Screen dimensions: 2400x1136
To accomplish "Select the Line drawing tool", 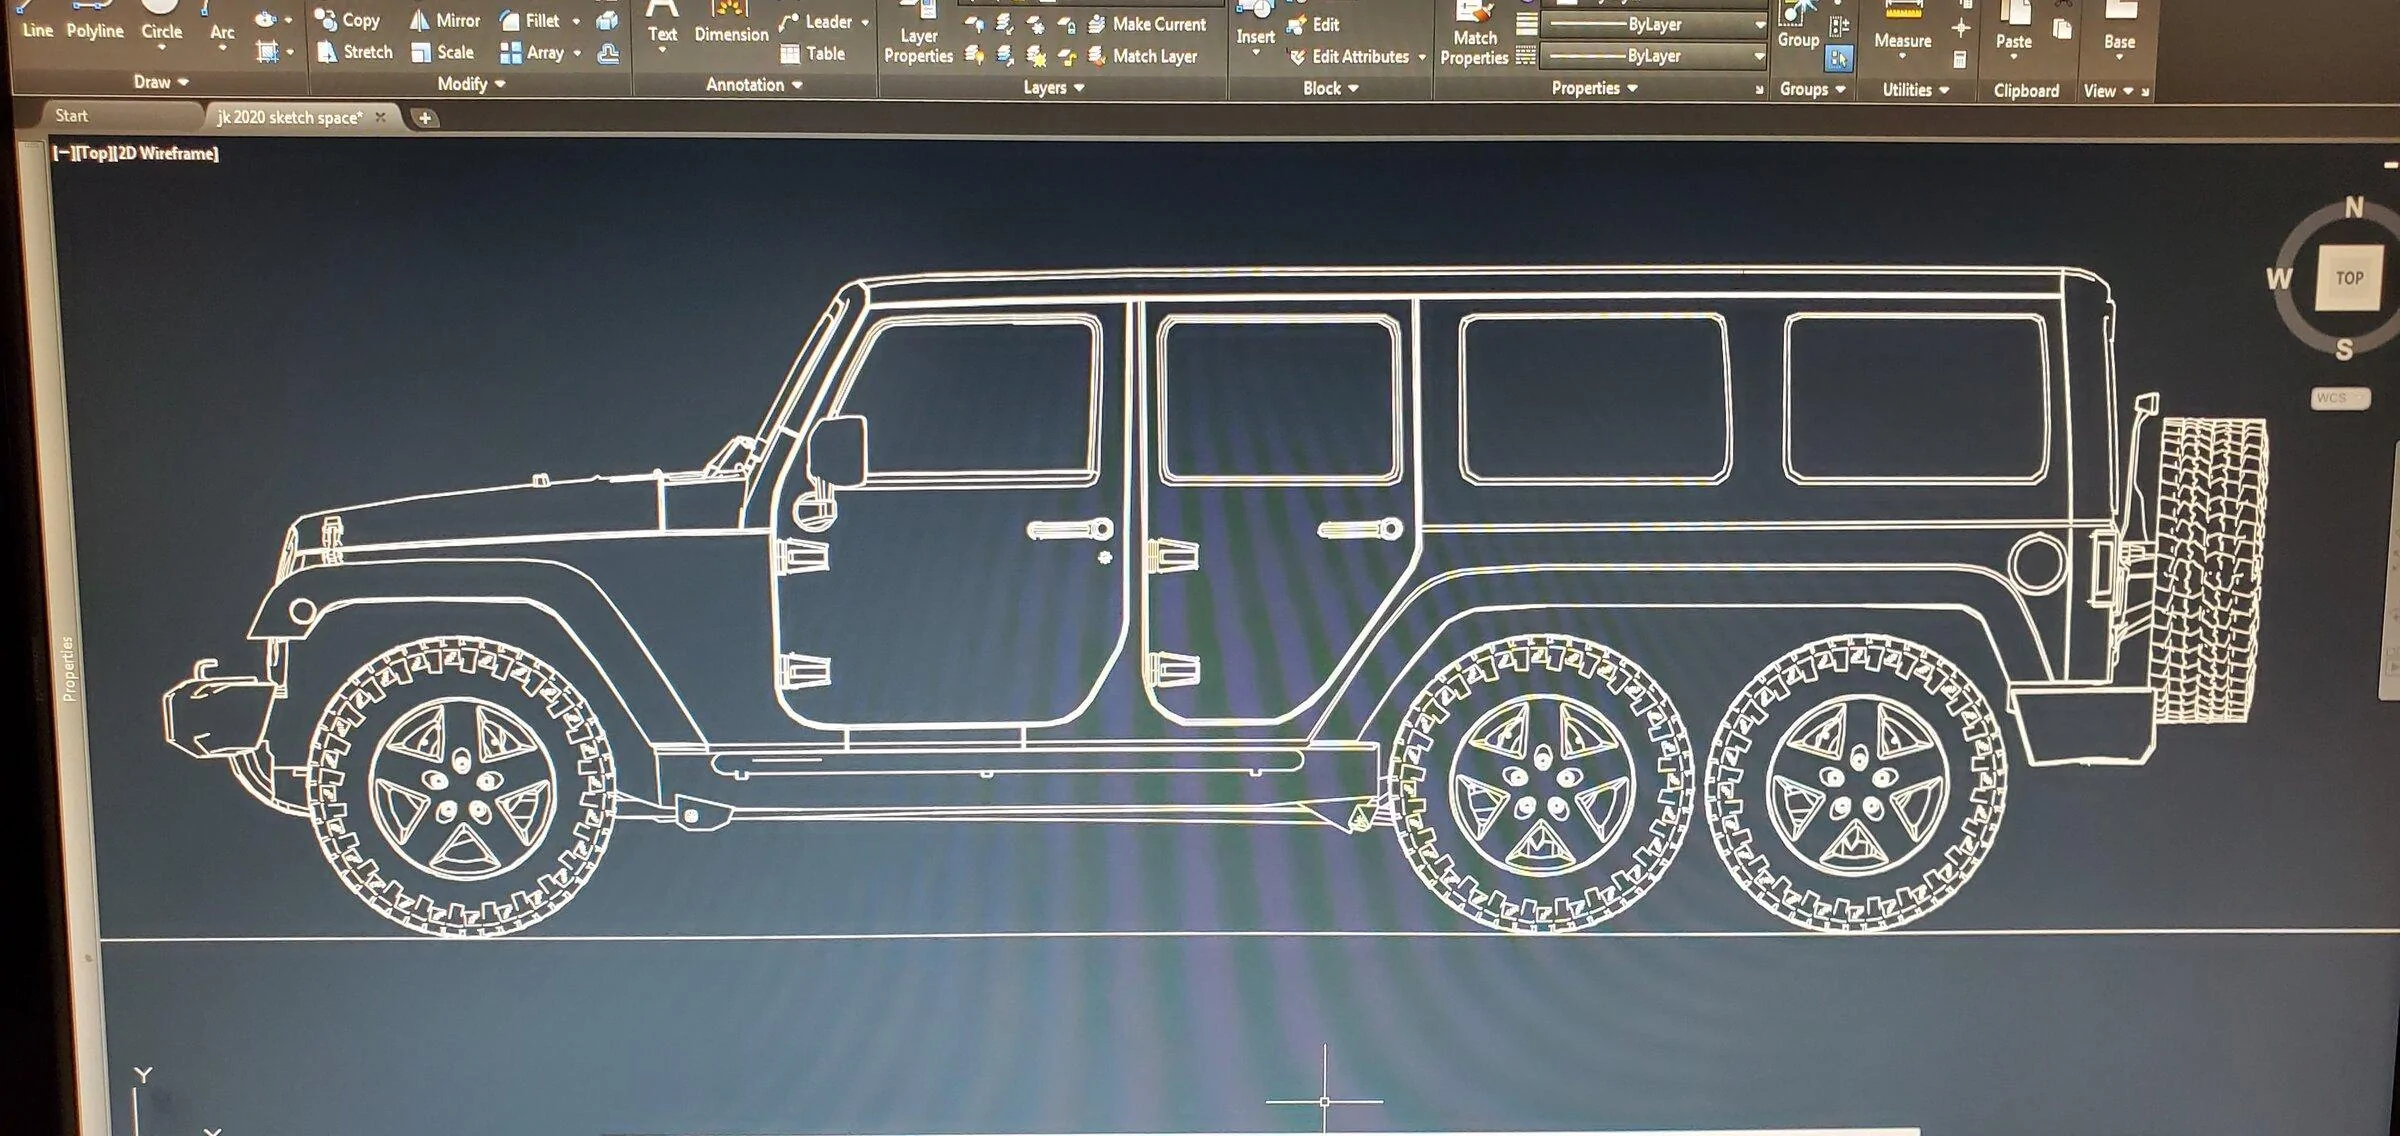I will pos(37,22).
